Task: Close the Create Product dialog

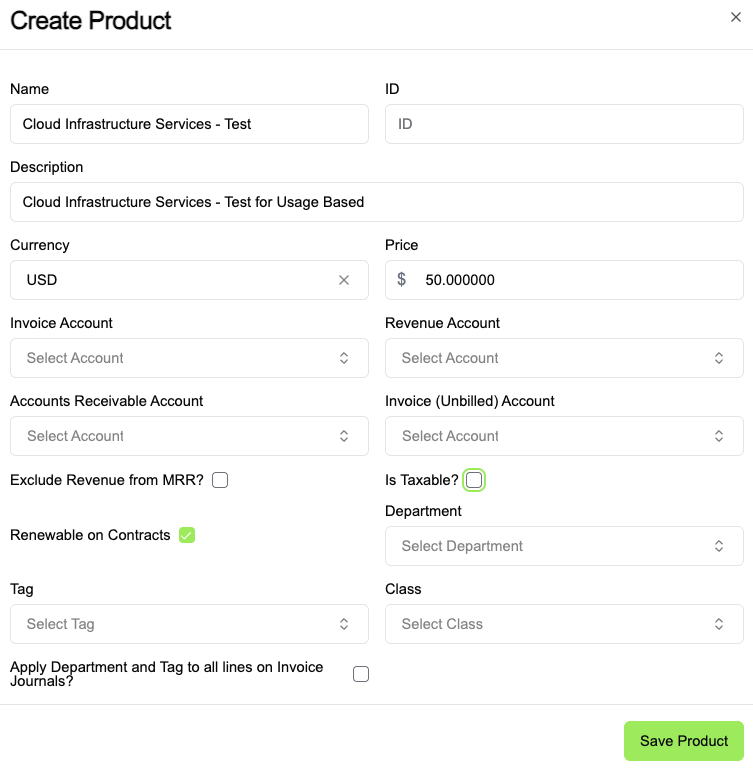Action: point(736,17)
